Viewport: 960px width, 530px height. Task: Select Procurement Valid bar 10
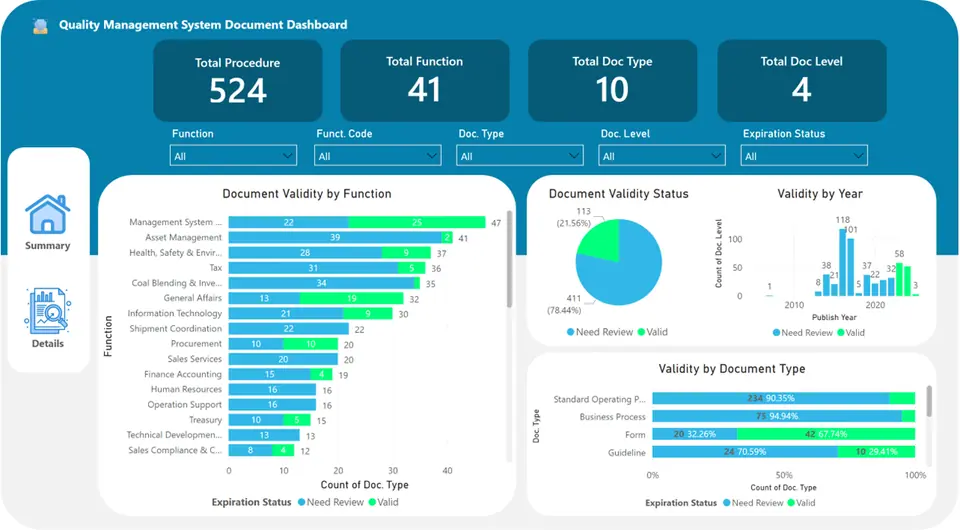(310, 344)
